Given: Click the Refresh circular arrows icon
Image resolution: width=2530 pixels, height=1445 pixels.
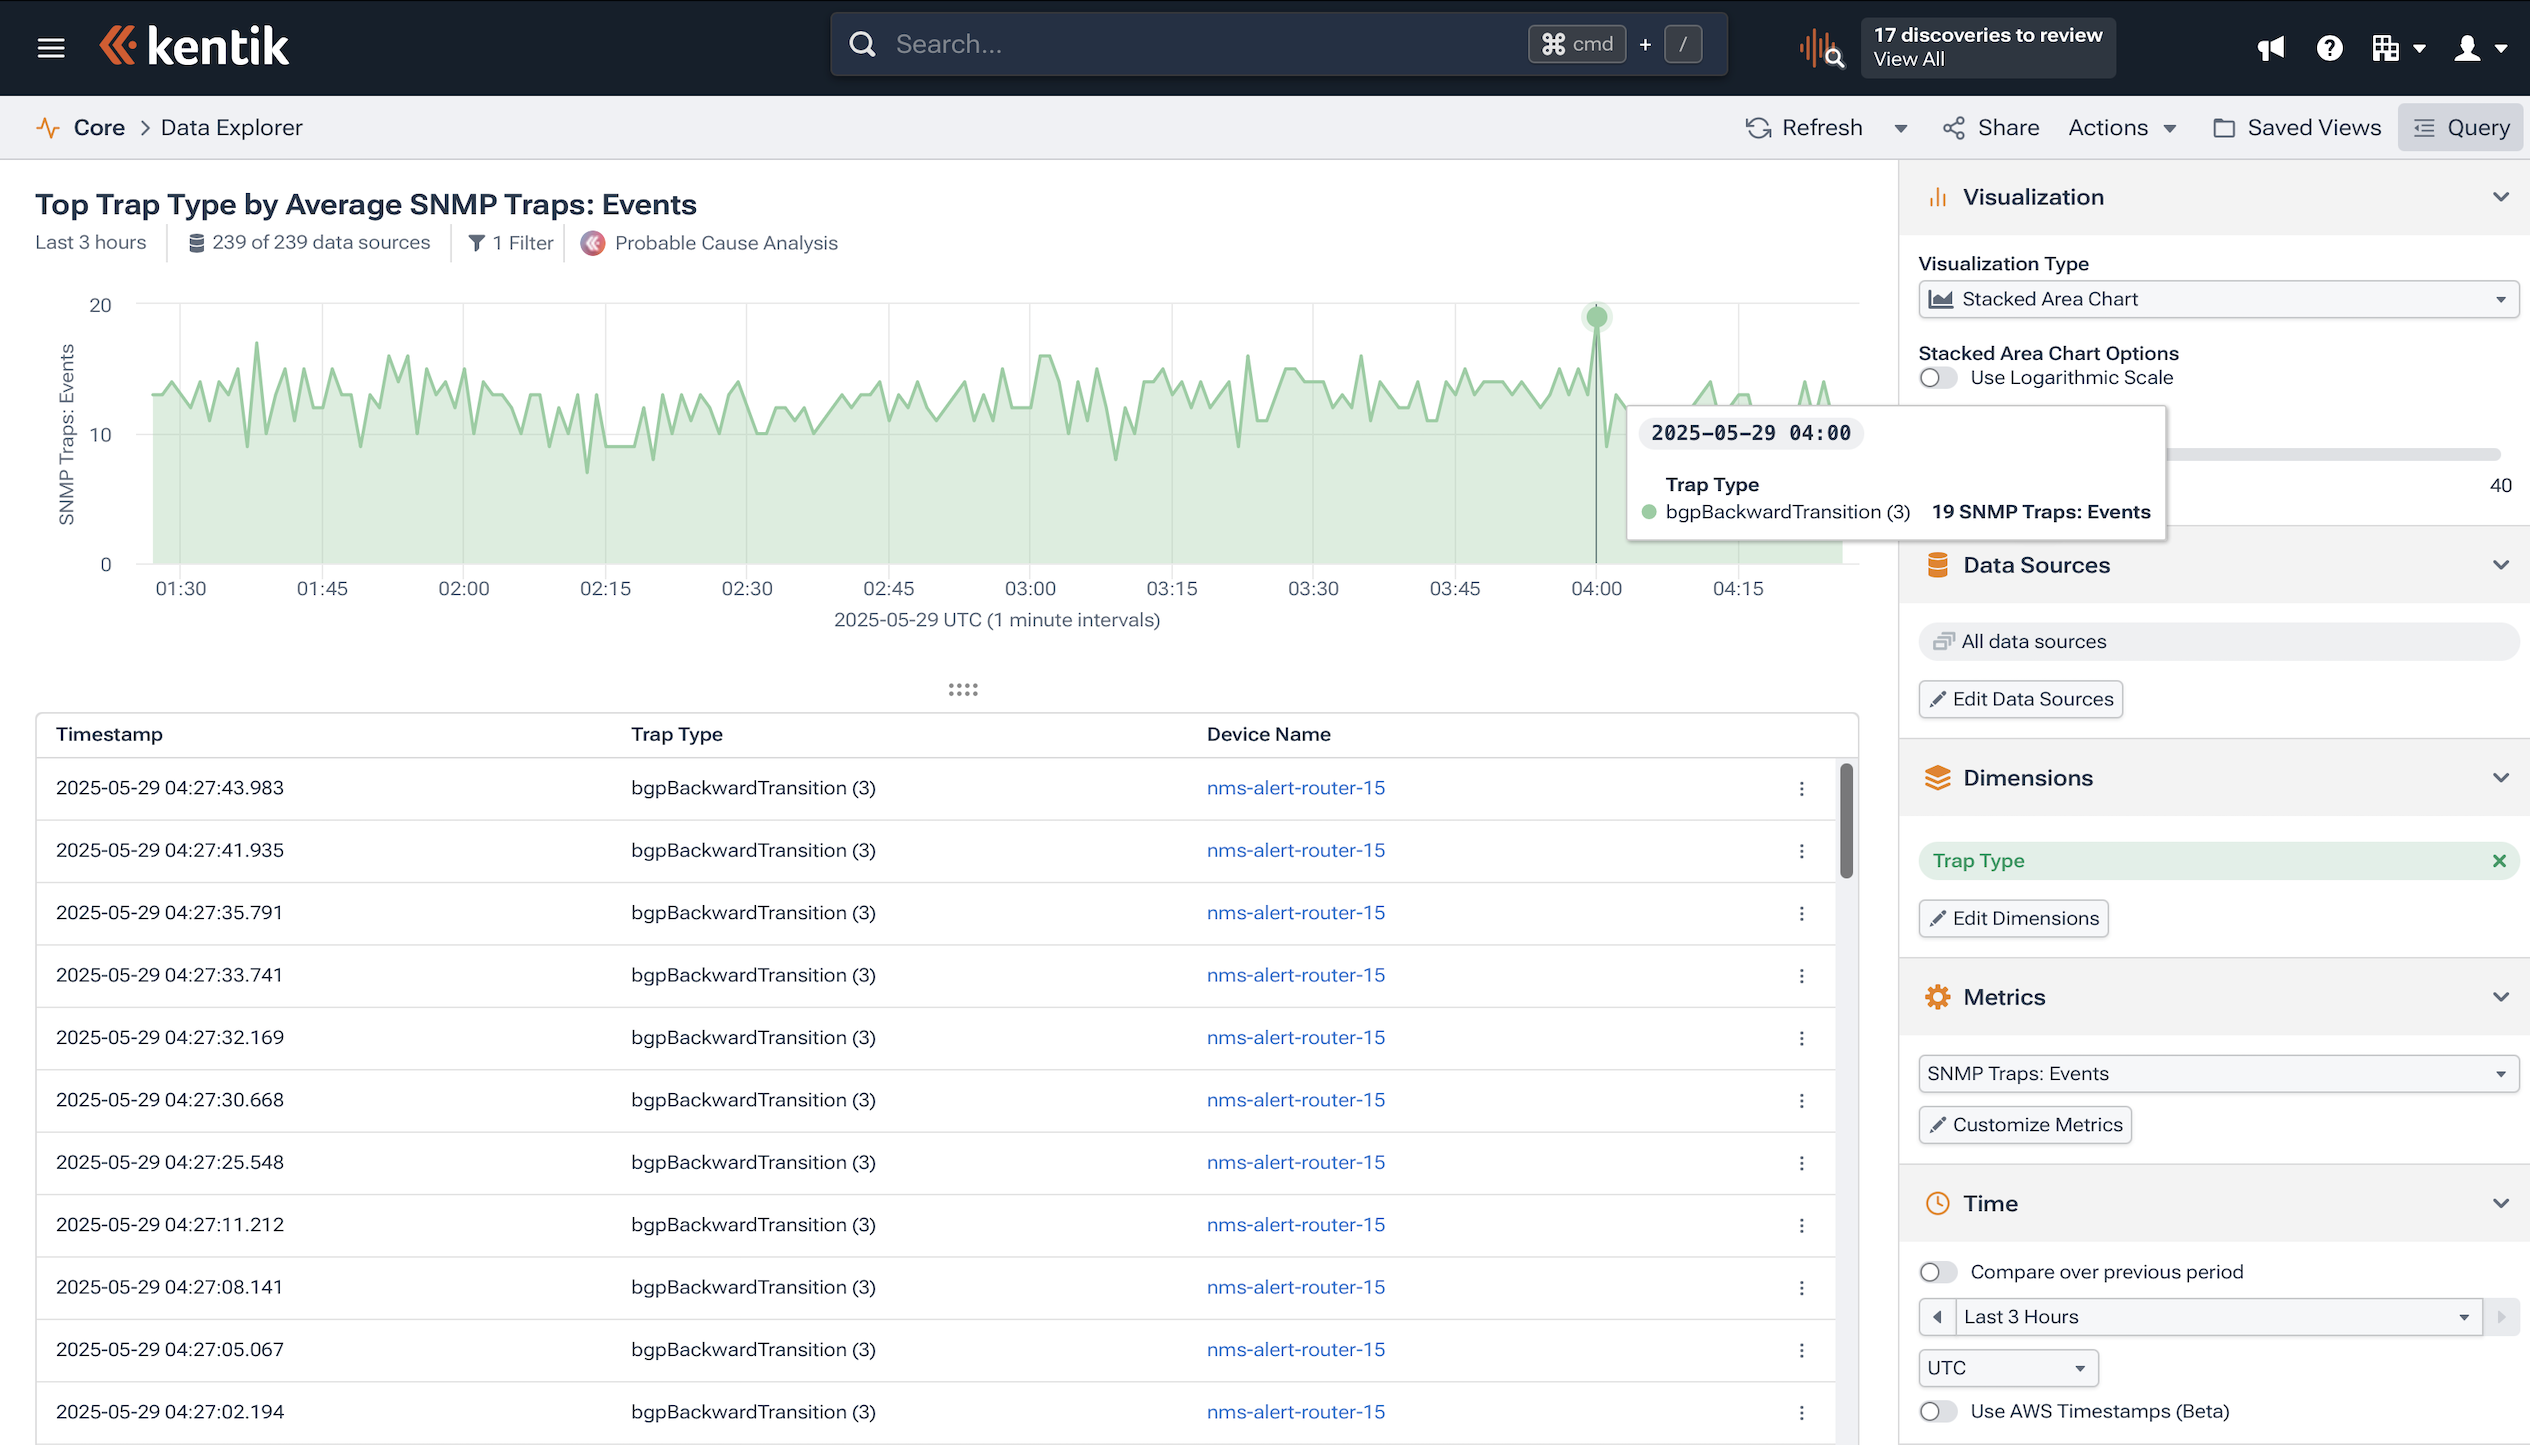Looking at the screenshot, I should pyautogui.click(x=1758, y=128).
